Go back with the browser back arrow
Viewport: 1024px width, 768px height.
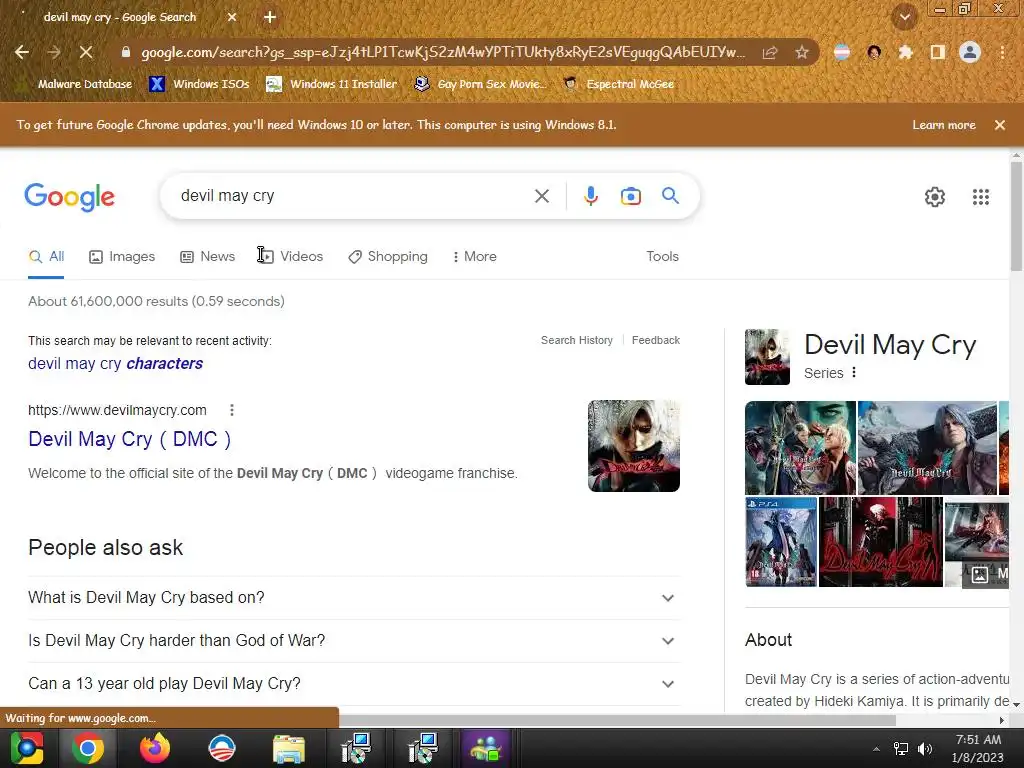point(22,52)
